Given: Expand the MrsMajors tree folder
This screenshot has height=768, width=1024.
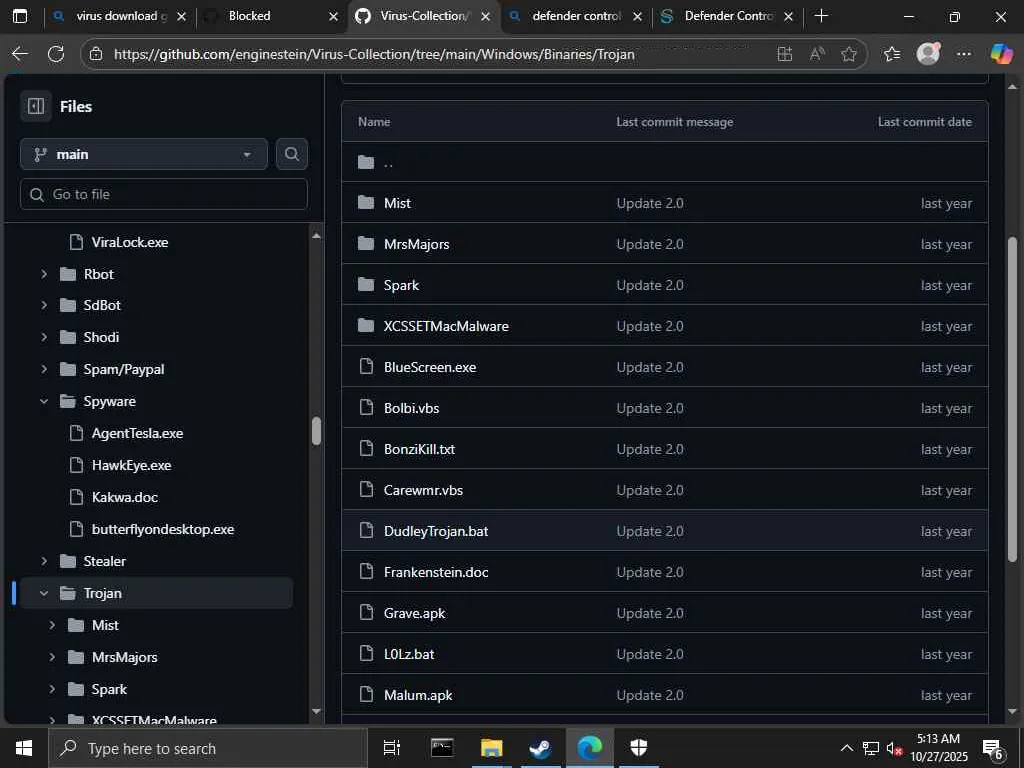Looking at the screenshot, I should (x=52, y=657).
